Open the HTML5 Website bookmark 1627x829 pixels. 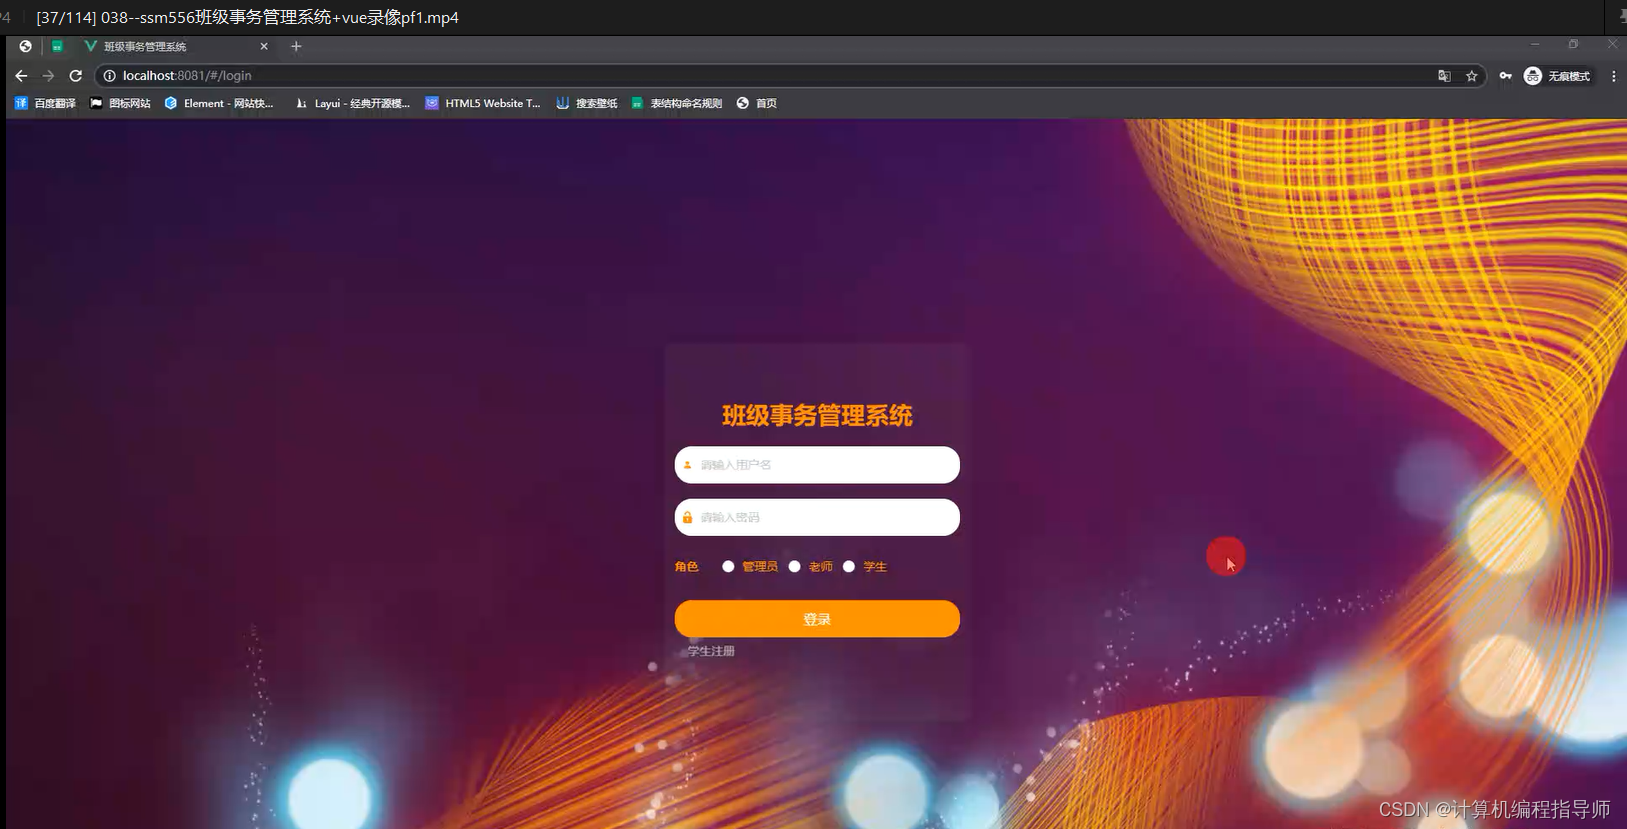483,103
